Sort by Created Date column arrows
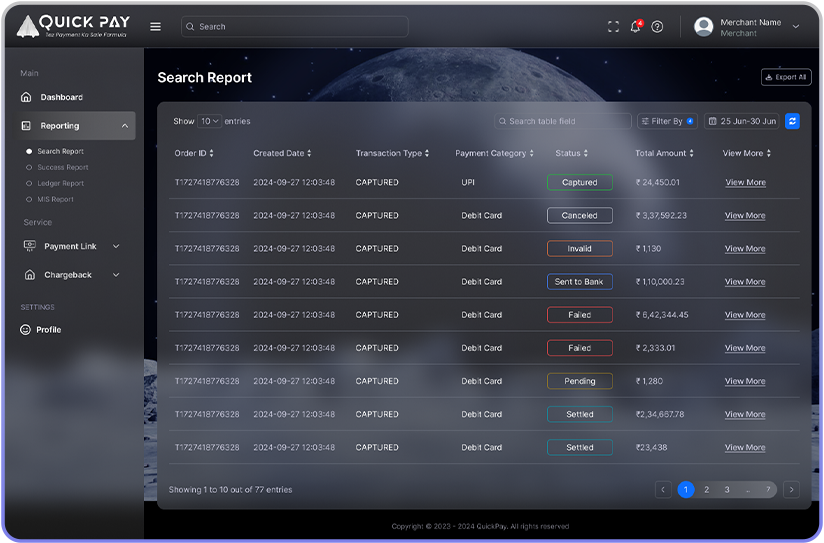This screenshot has width=824, height=543. pos(309,153)
